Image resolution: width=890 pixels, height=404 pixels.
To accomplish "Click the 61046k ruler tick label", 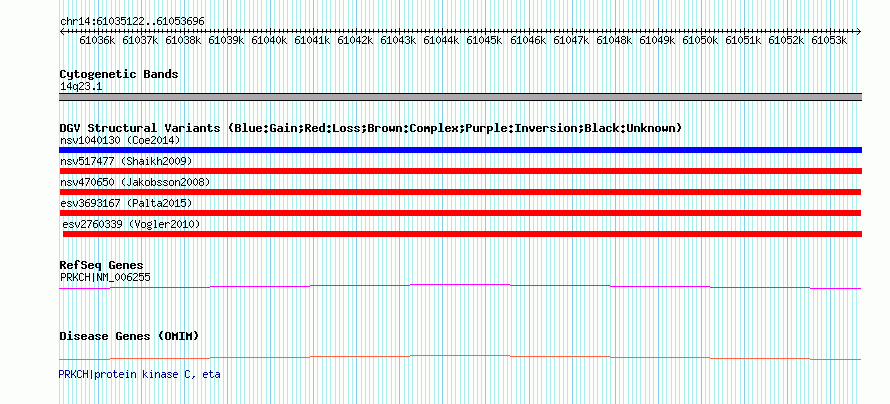I will [x=528, y=40].
